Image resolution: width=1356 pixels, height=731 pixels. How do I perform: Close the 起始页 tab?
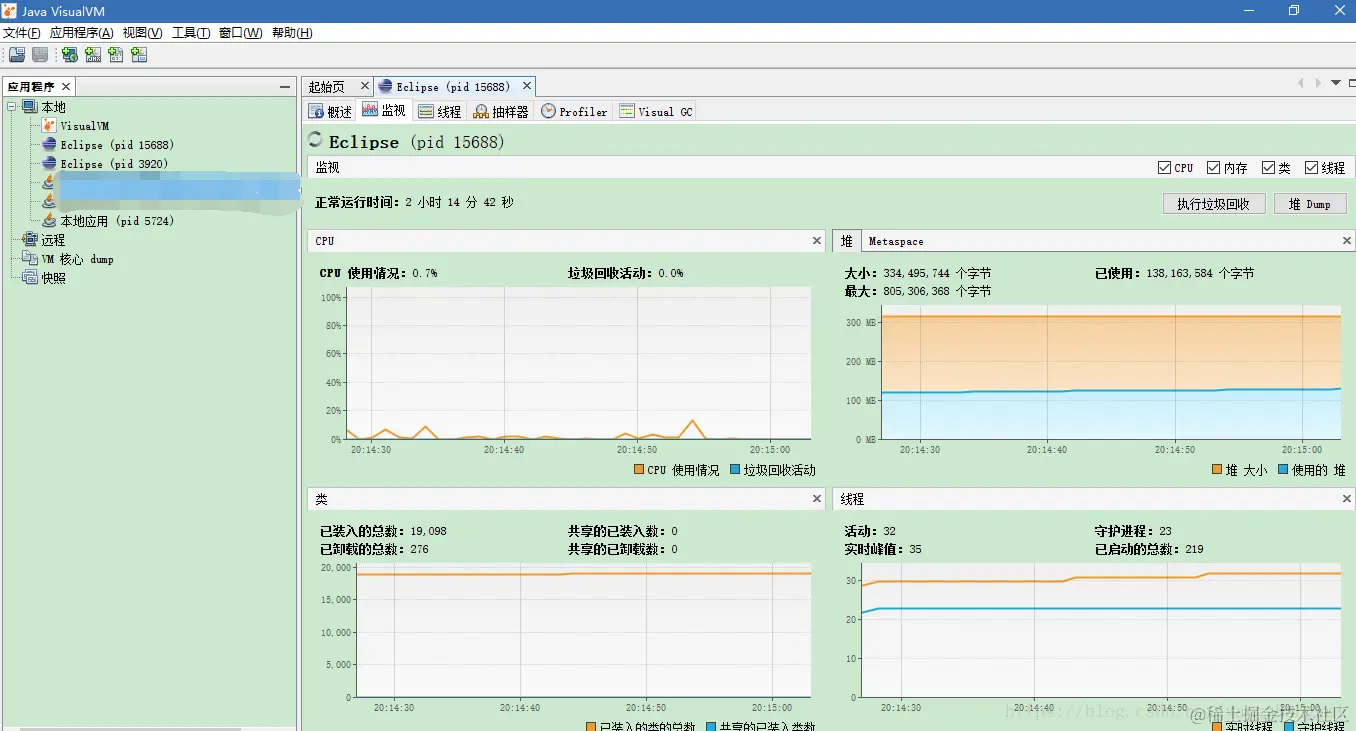pos(364,87)
